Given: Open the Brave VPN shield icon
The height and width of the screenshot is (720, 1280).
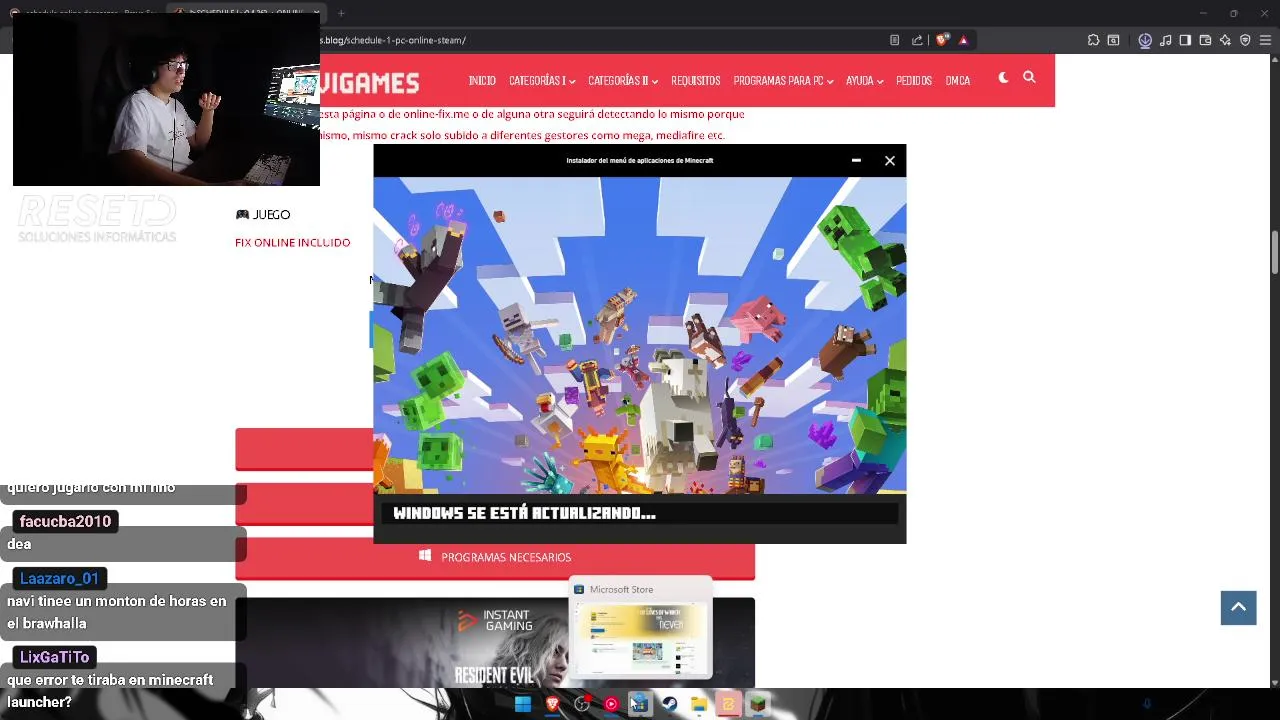Looking at the screenshot, I should click(1245, 40).
